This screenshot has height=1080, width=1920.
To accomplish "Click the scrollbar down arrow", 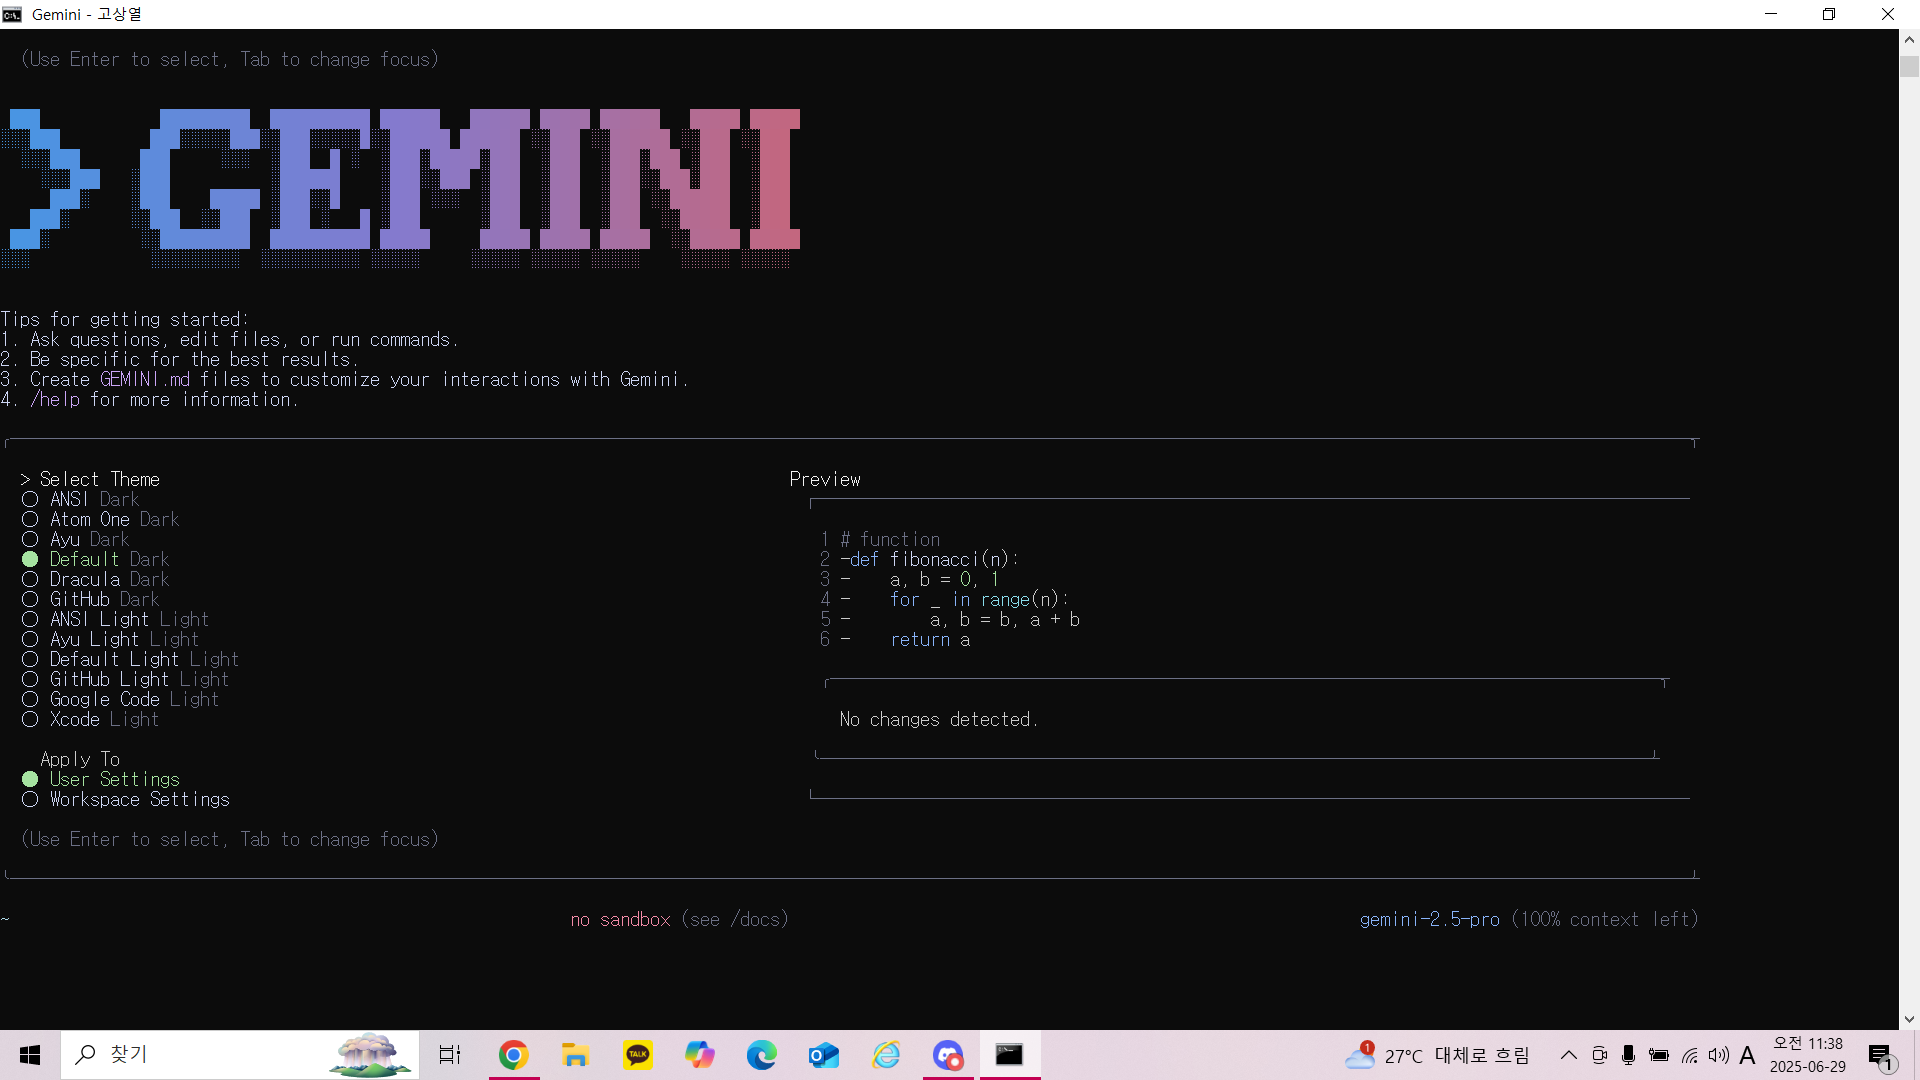I will click(x=1909, y=1019).
